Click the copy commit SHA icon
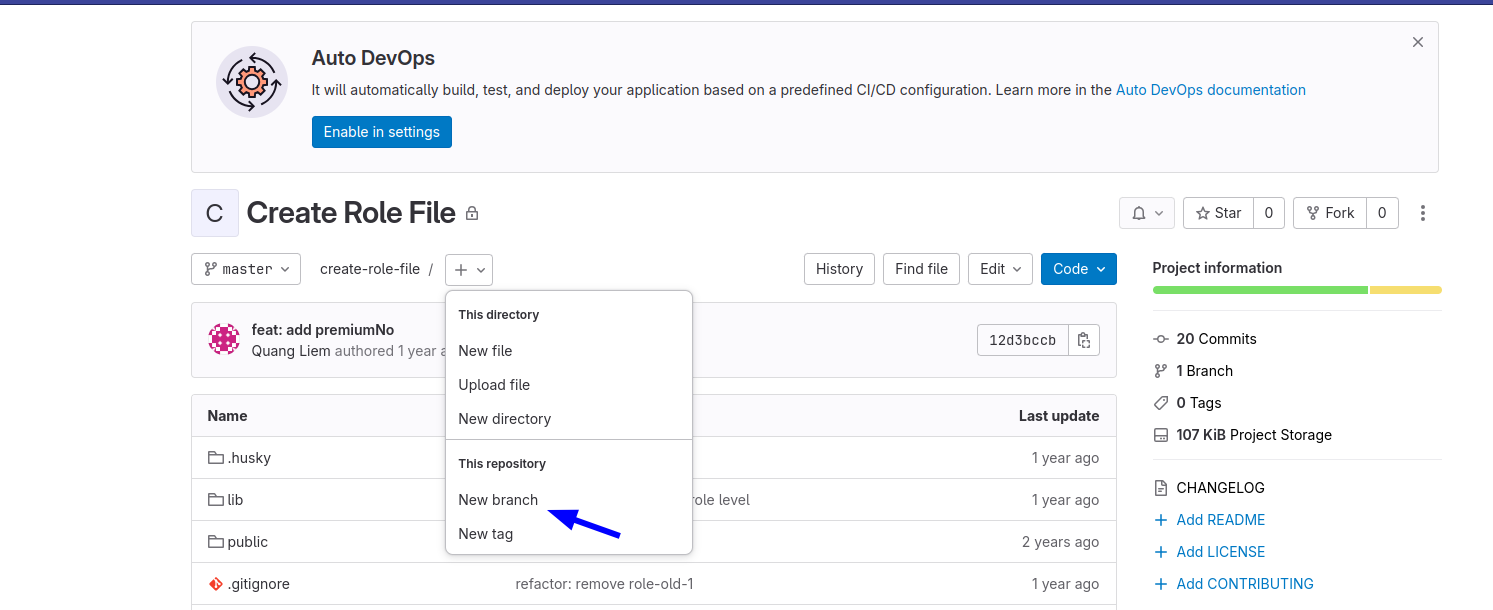This screenshot has height=610, width=1493. (1083, 340)
